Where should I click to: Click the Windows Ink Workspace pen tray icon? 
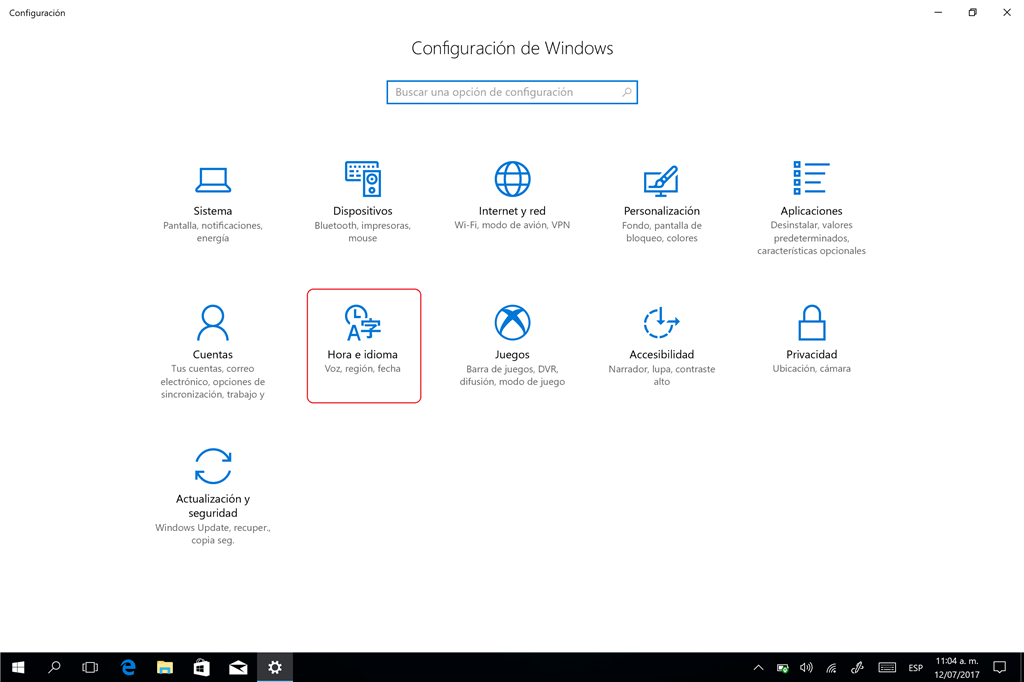[x=857, y=668]
